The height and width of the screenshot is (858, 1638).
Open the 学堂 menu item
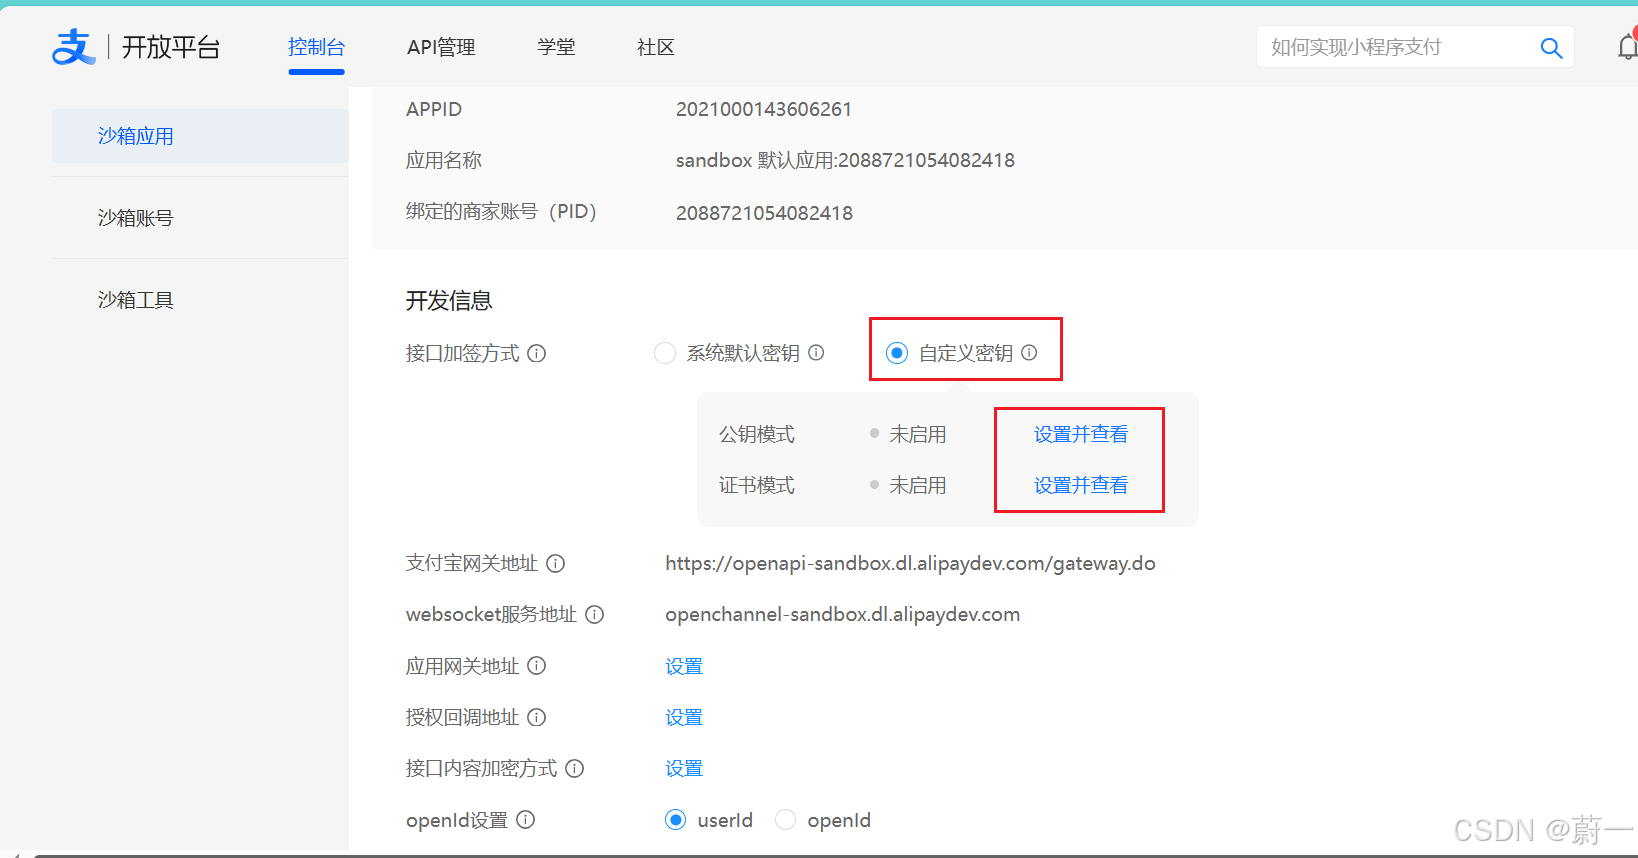(556, 47)
